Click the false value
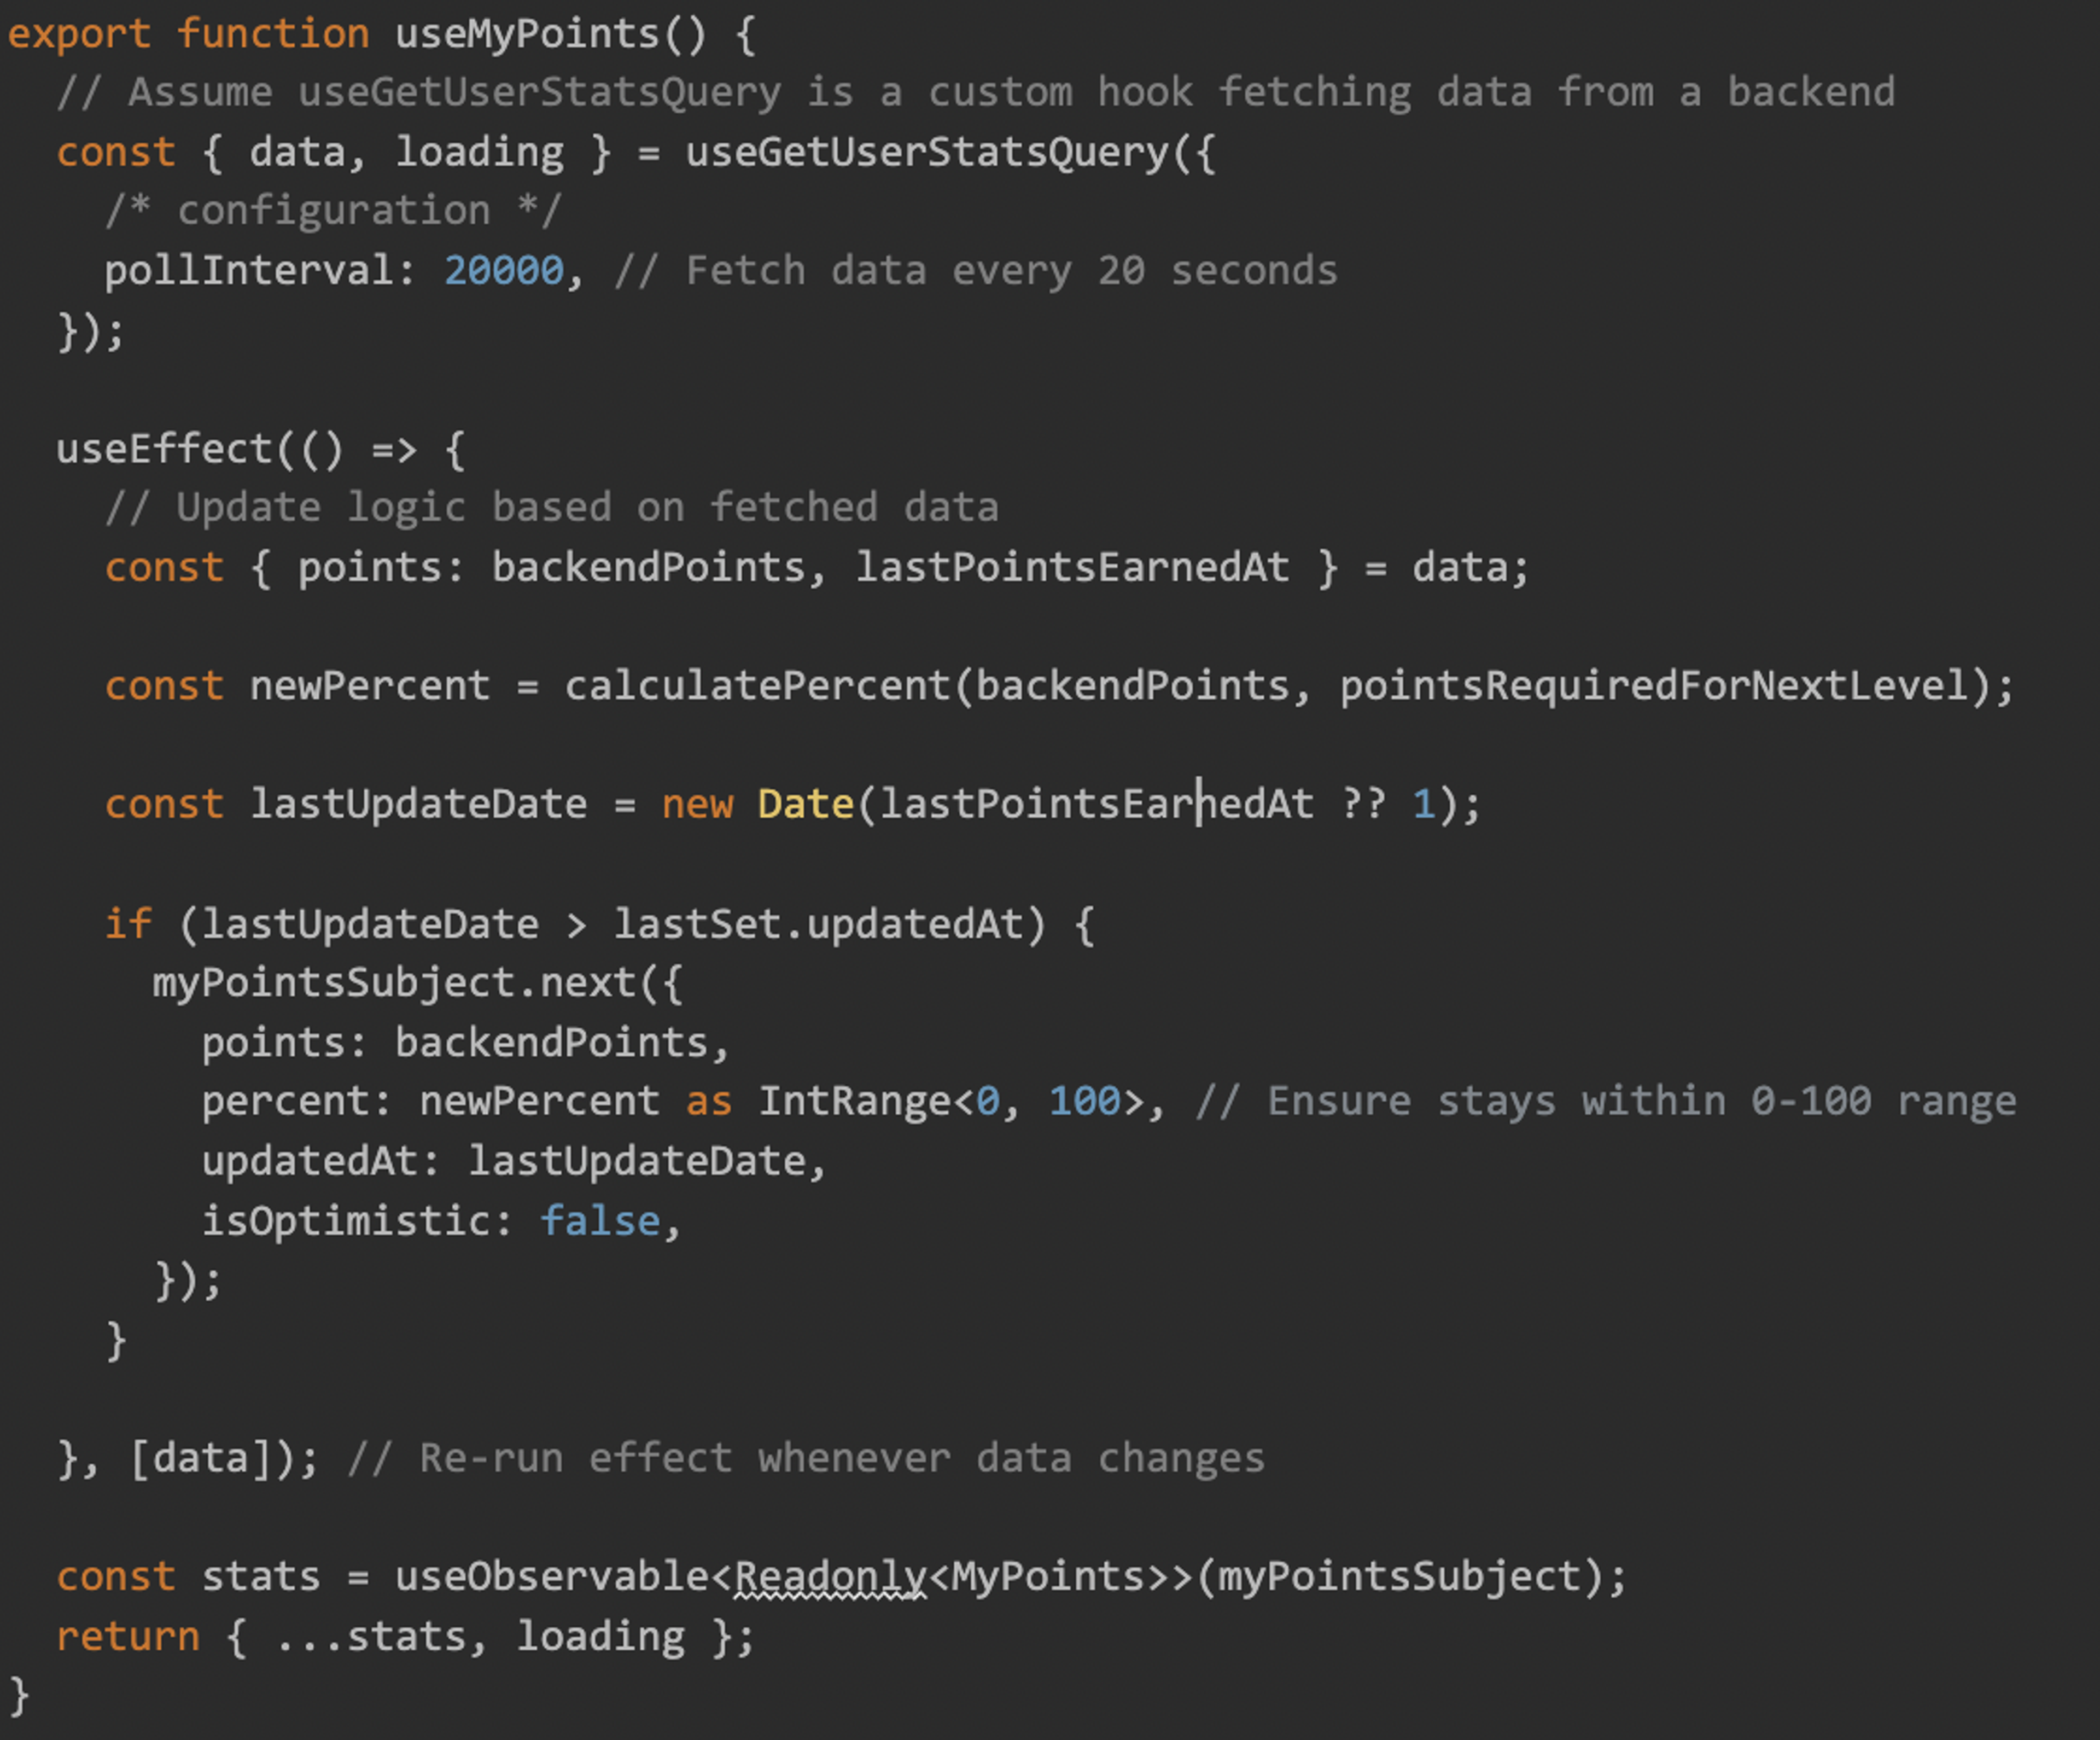 tap(600, 1221)
